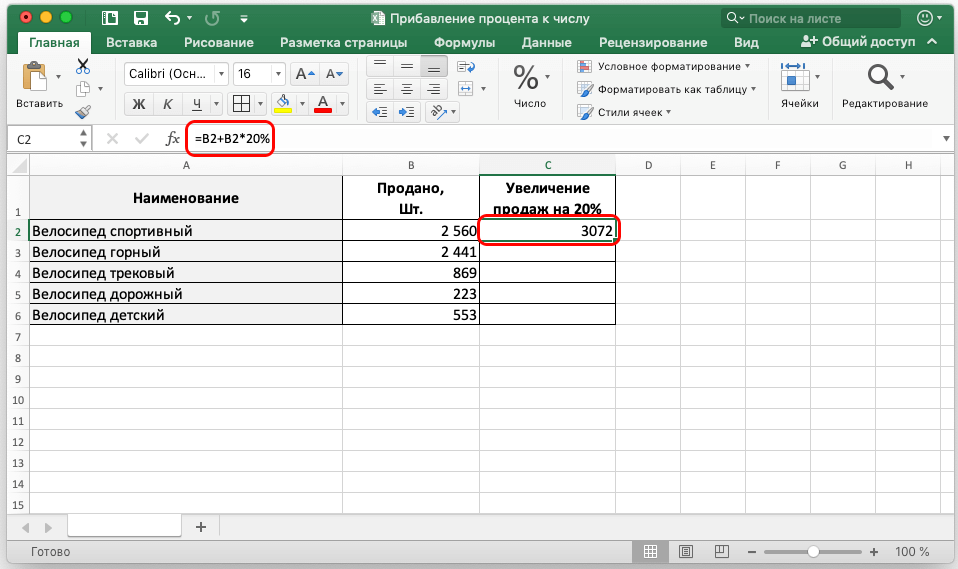Open the Вставка ribbon tab
Viewport: 958px width, 569px height.
(131, 42)
